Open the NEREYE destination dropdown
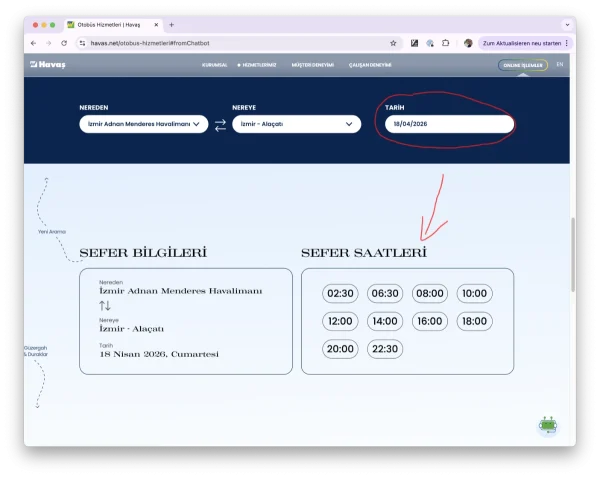 [x=297, y=124]
